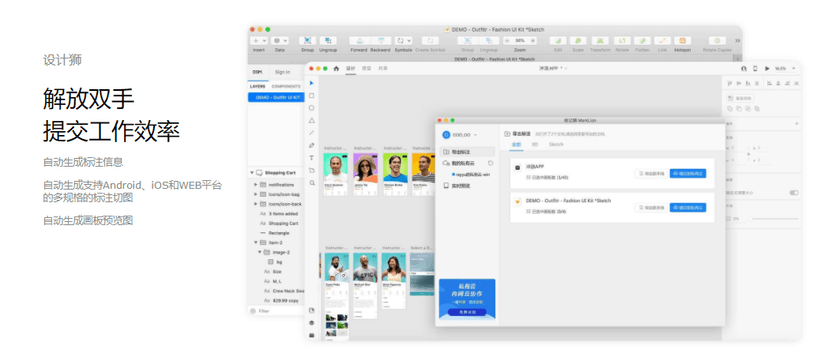Viewport: 828px width, 361px height.
Task: Click the Group icon in the Sketch toolbar
Action: (x=307, y=41)
